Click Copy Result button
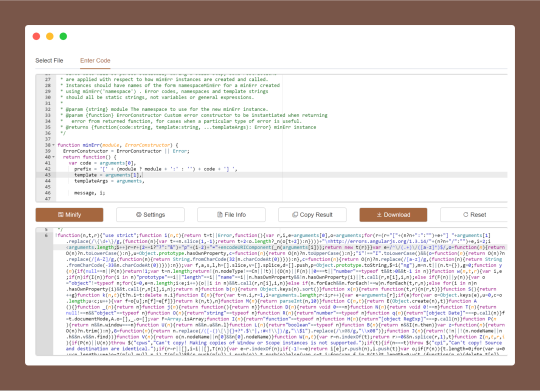Viewport: 540px width, 391px height. [312, 215]
